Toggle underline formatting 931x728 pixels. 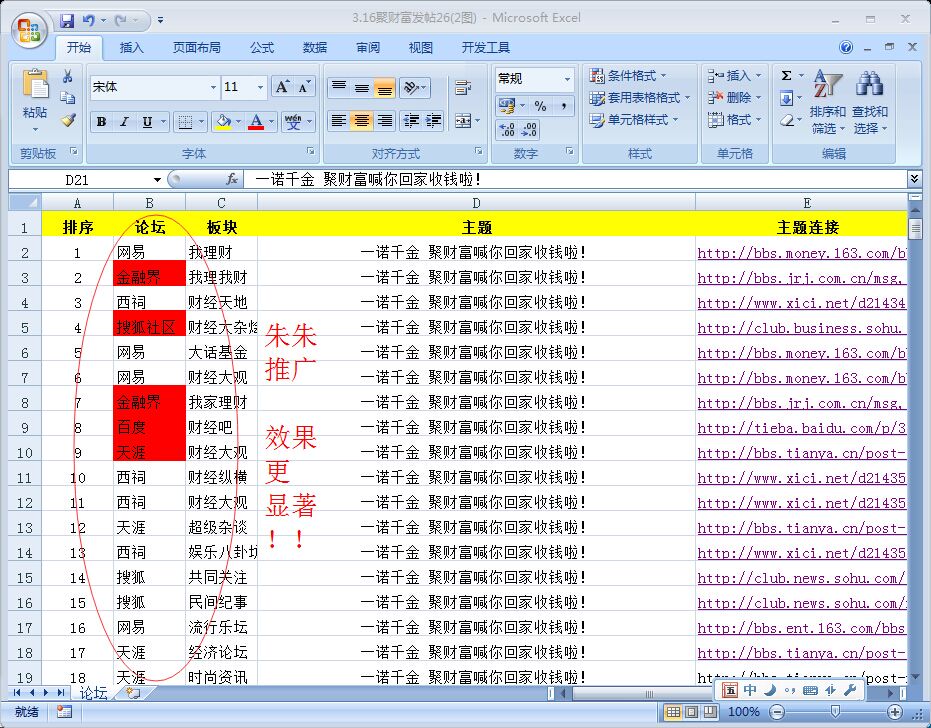pos(147,122)
